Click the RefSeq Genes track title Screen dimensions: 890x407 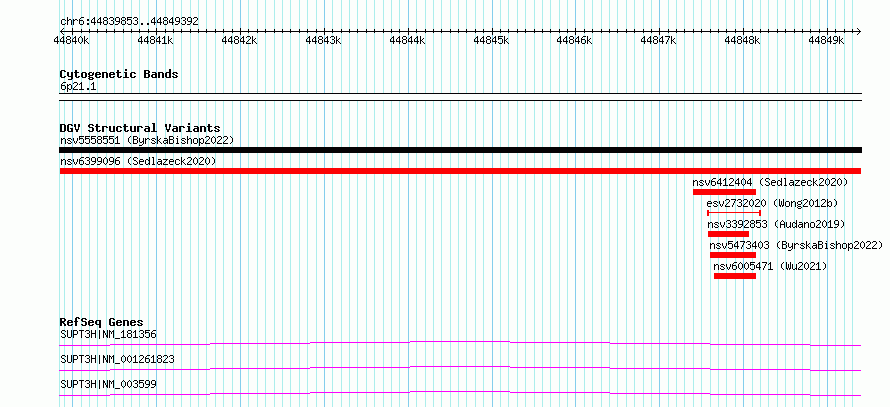tap(101, 322)
